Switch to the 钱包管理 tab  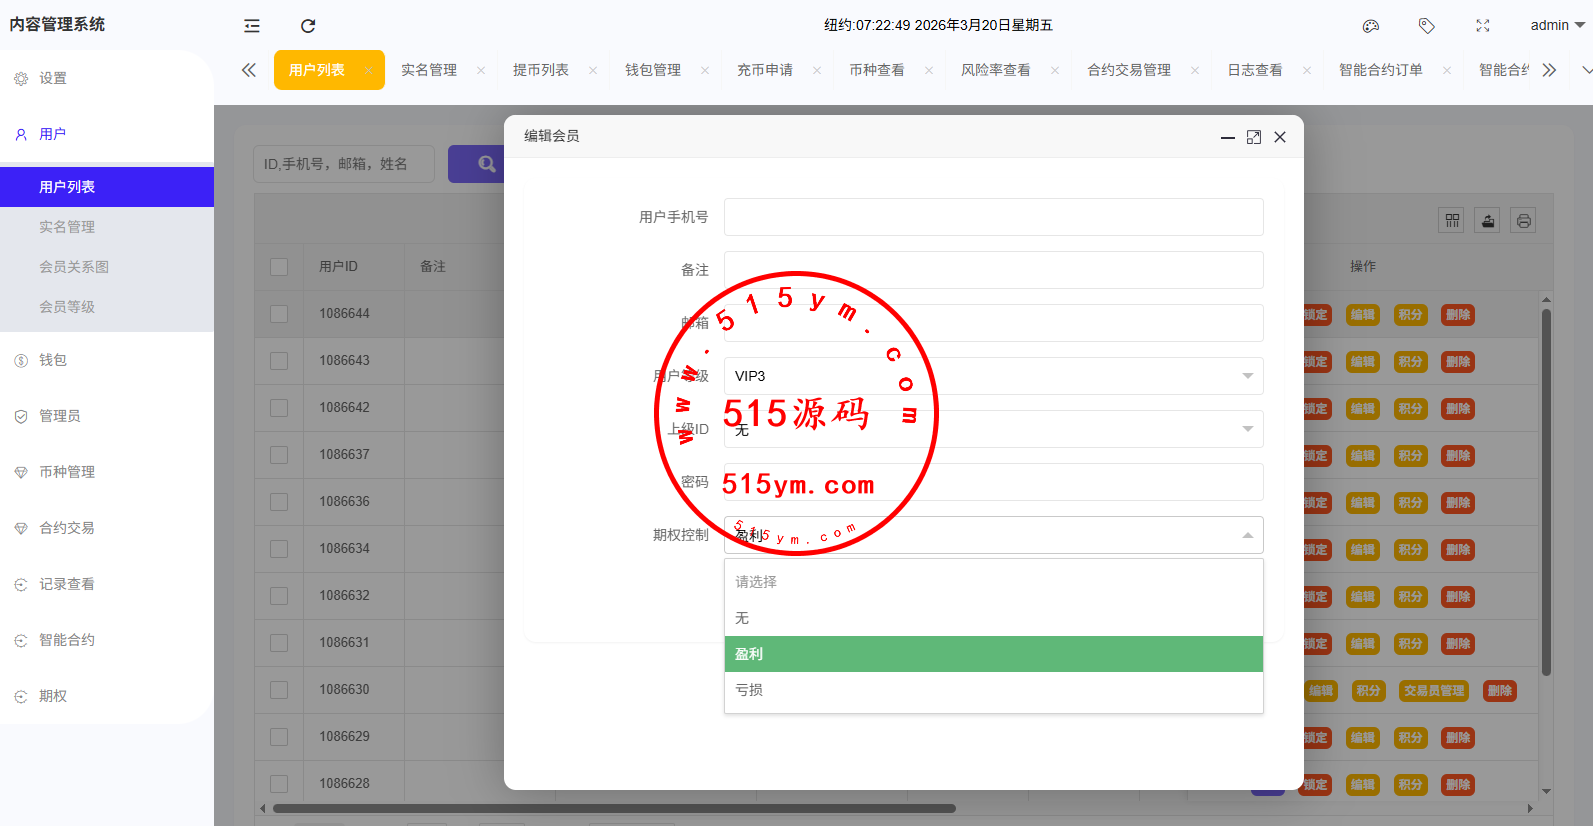[653, 70]
